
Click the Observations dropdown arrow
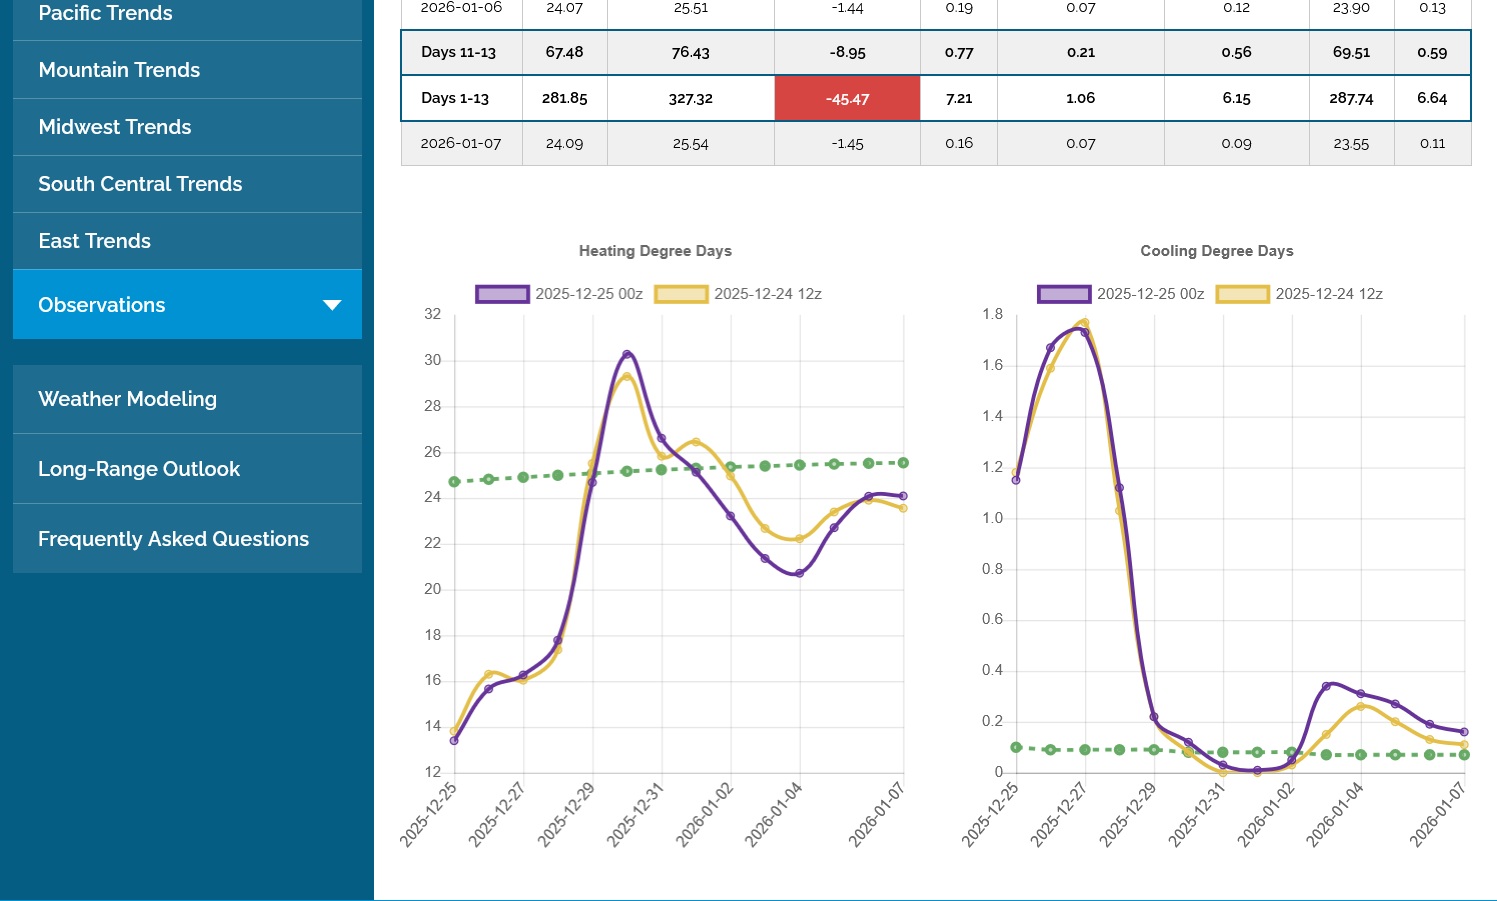point(332,305)
